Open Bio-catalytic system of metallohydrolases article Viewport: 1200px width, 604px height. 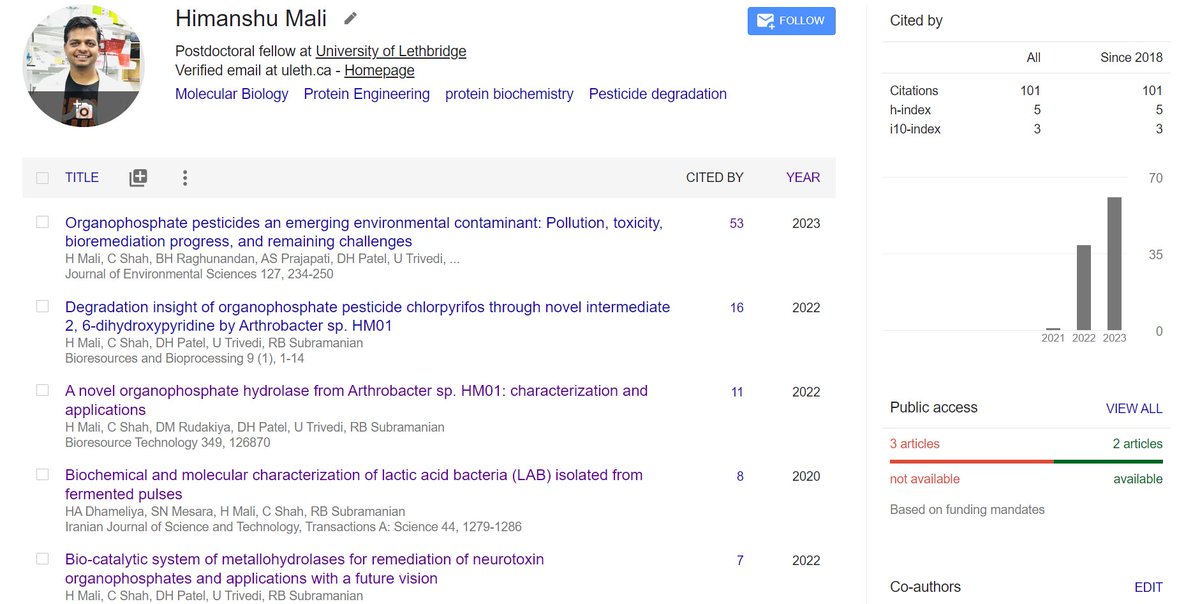coord(305,568)
